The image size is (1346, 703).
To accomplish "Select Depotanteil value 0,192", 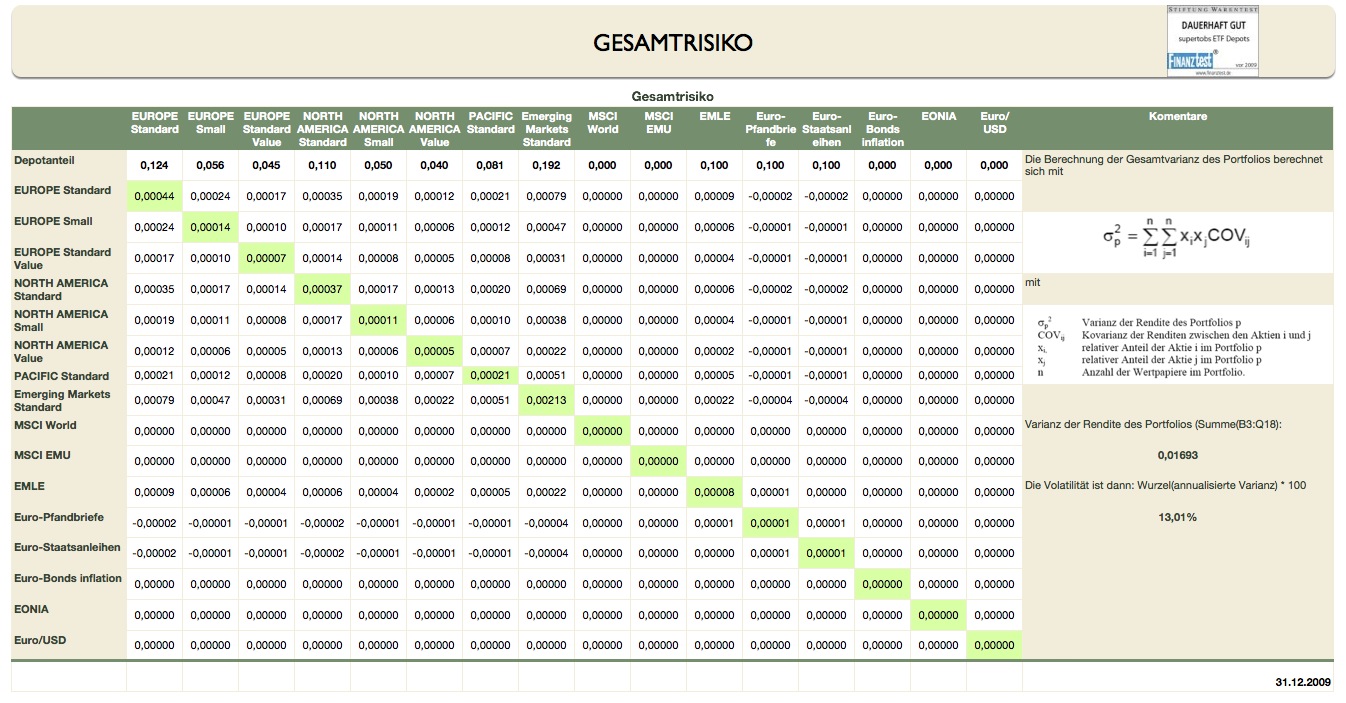I will (x=546, y=166).
